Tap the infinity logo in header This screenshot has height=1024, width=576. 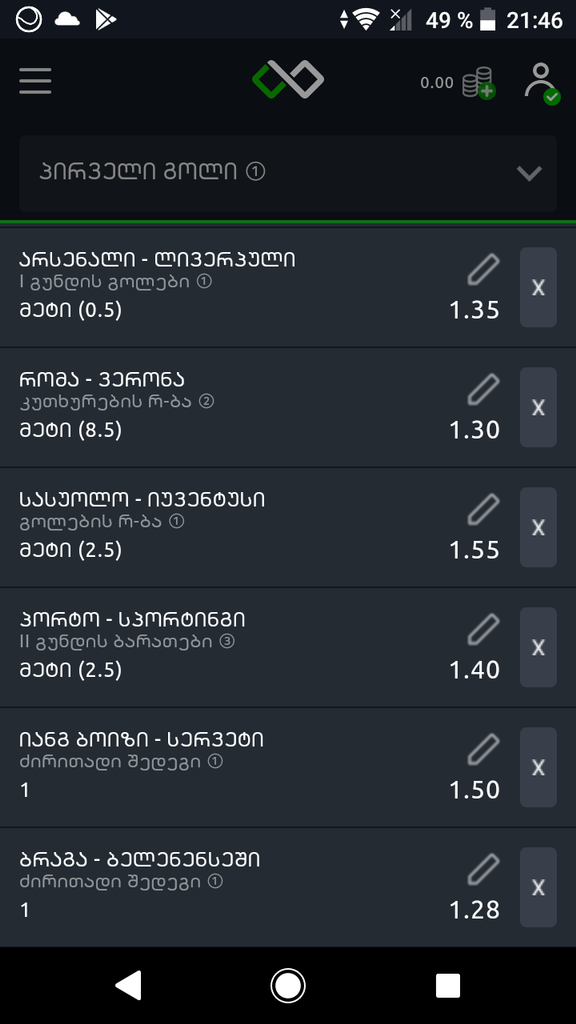coord(288,80)
